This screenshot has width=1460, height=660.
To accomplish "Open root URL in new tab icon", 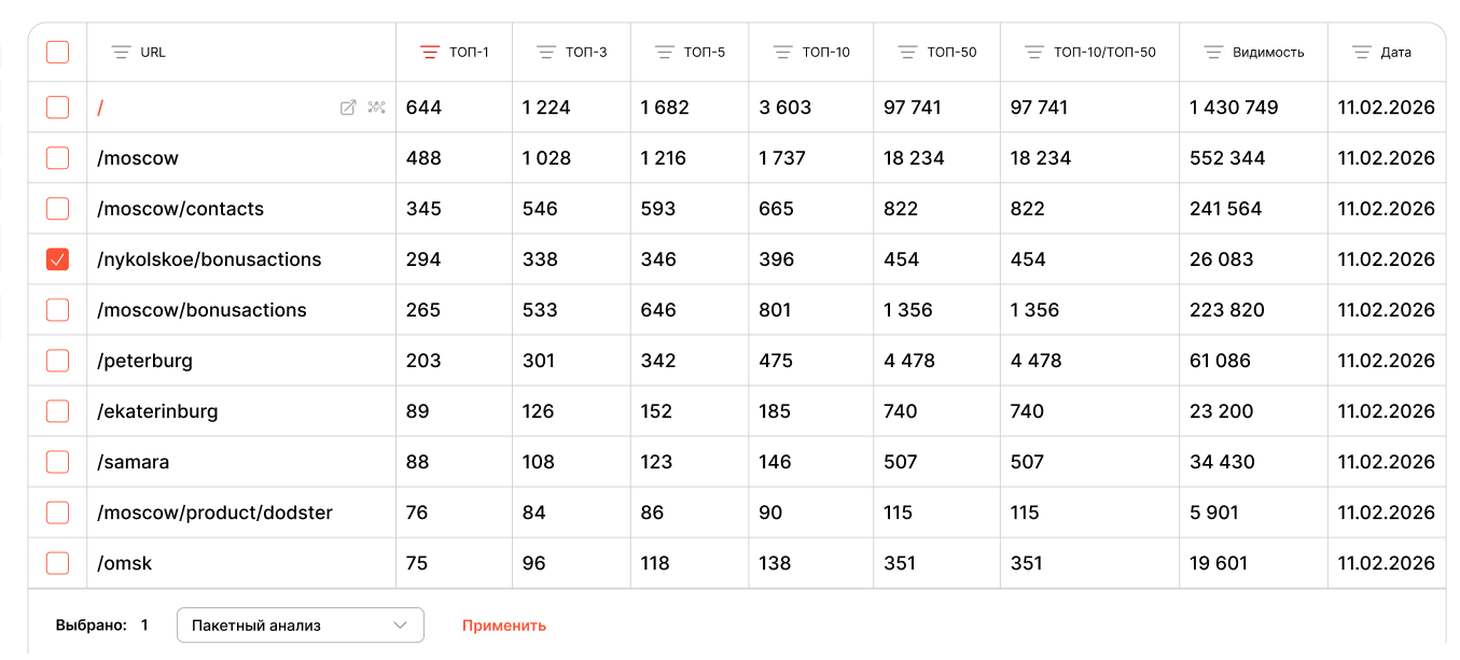I will [348, 107].
